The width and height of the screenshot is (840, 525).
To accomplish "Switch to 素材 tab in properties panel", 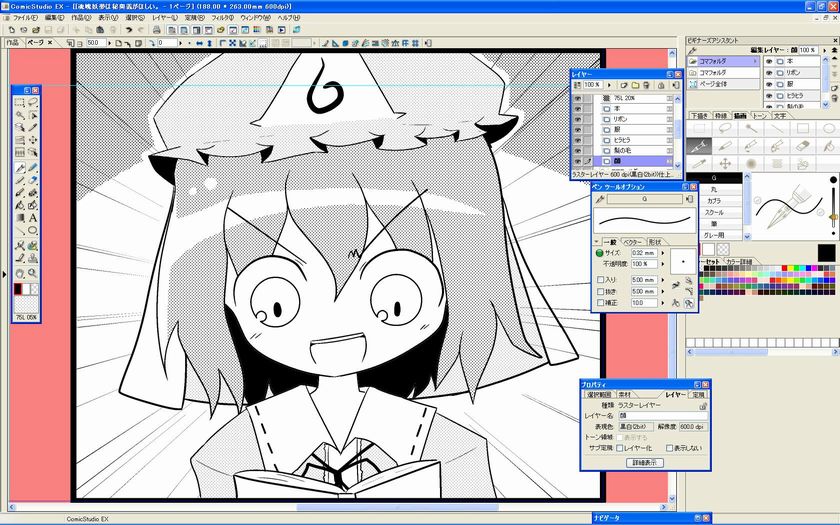I will (x=624, y=395).
